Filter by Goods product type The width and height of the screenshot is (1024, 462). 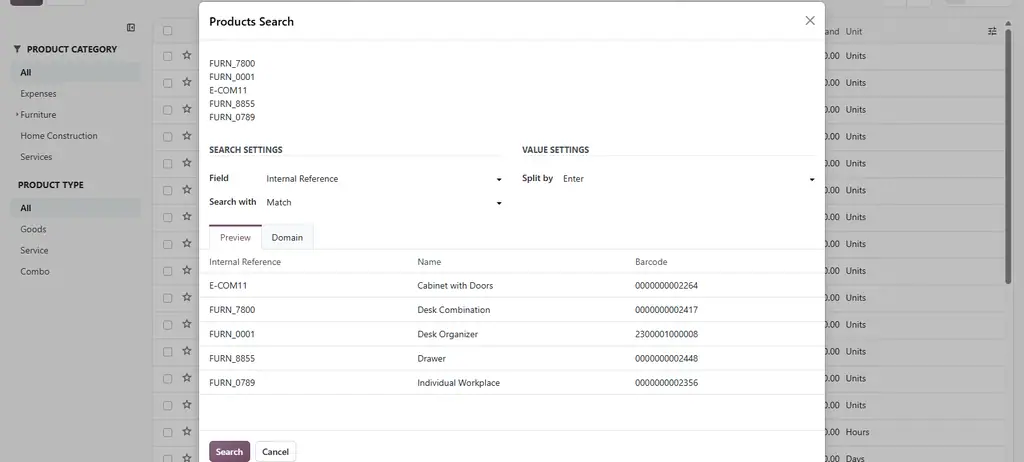coord(33,229)
